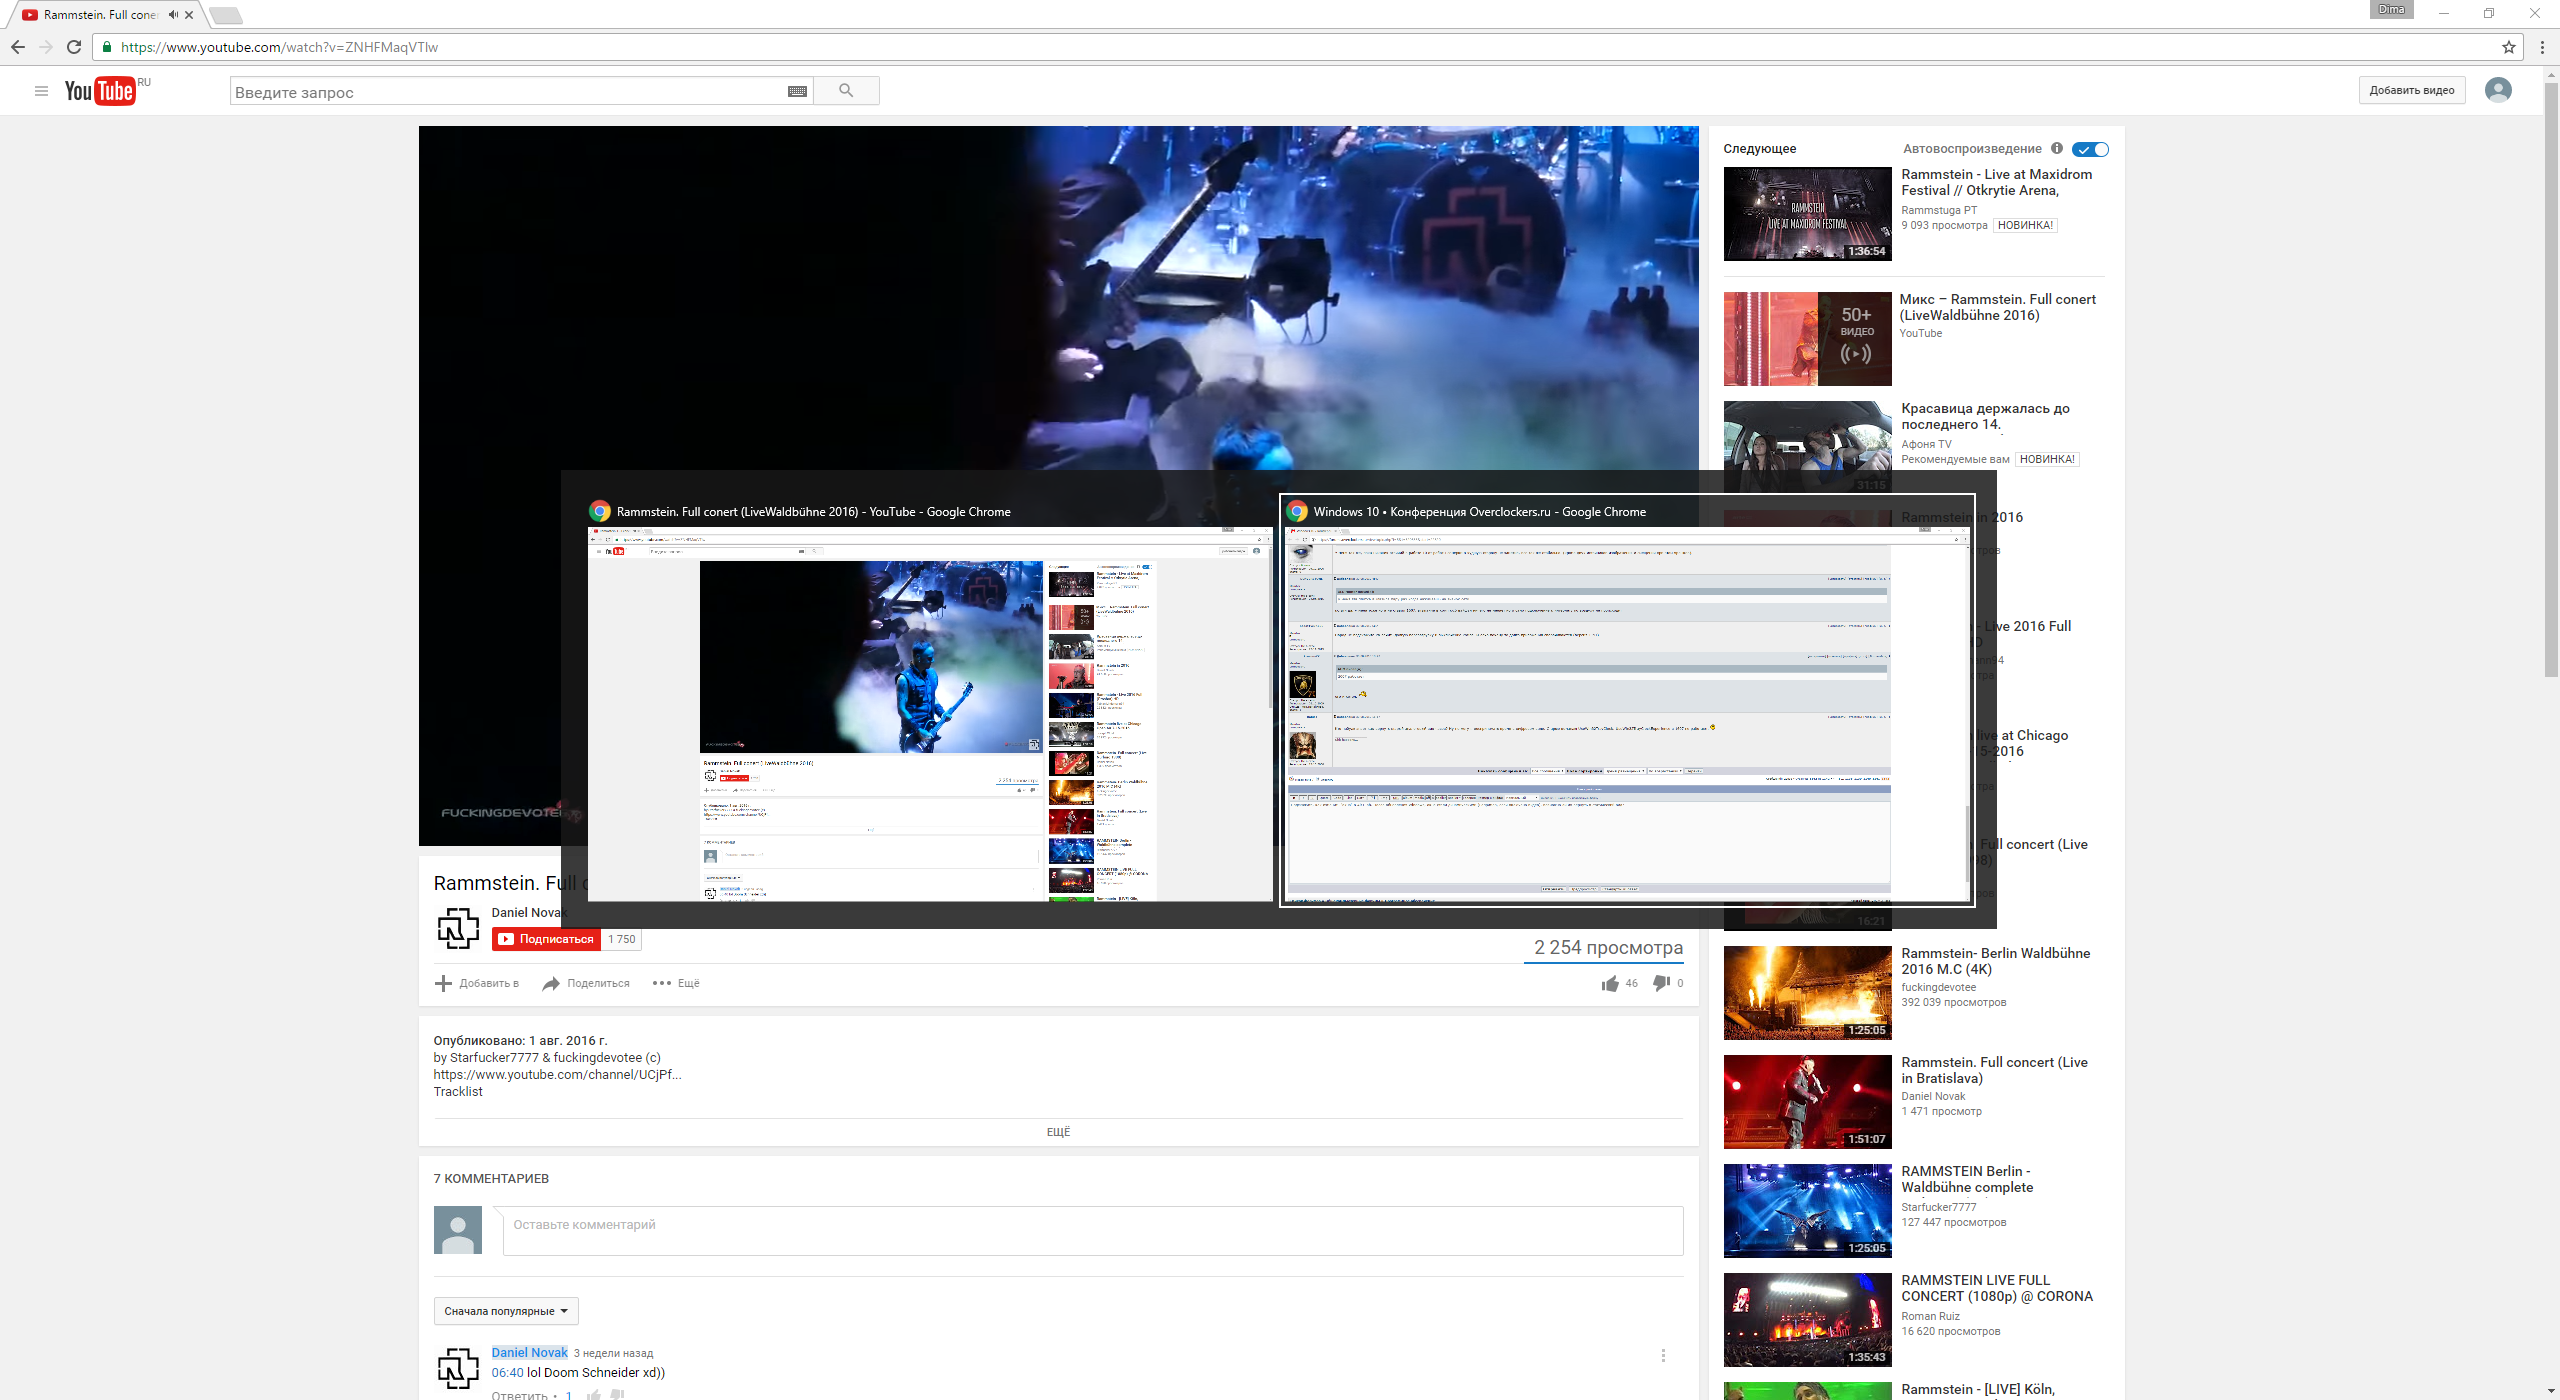The image size is (2560, 1400).
Task: Open comment options three-dot menu
Action: 1663,1356
